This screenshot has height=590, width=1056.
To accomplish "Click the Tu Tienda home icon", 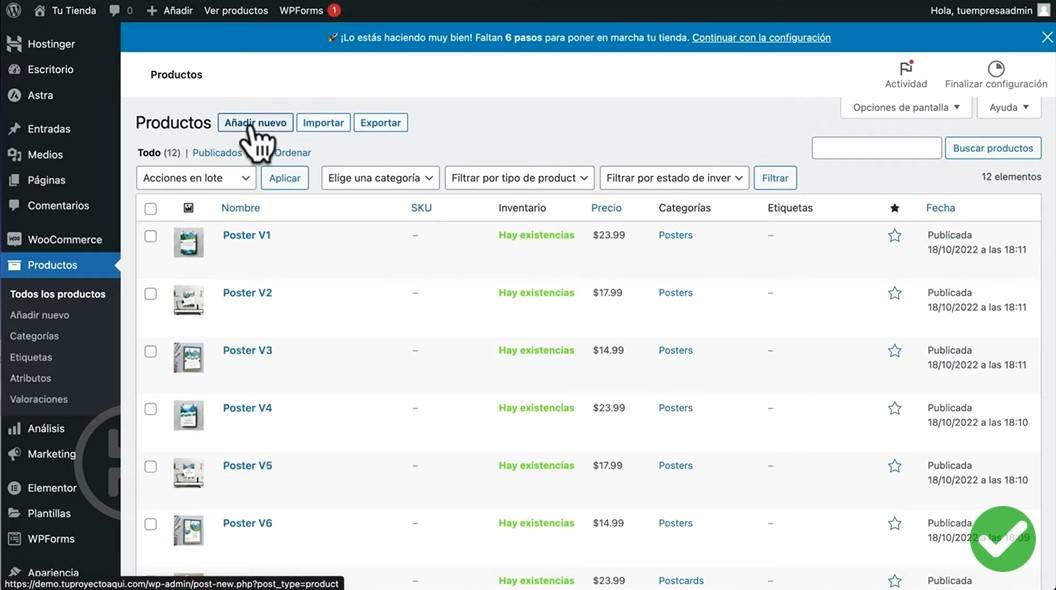I will tap(40, 10).
